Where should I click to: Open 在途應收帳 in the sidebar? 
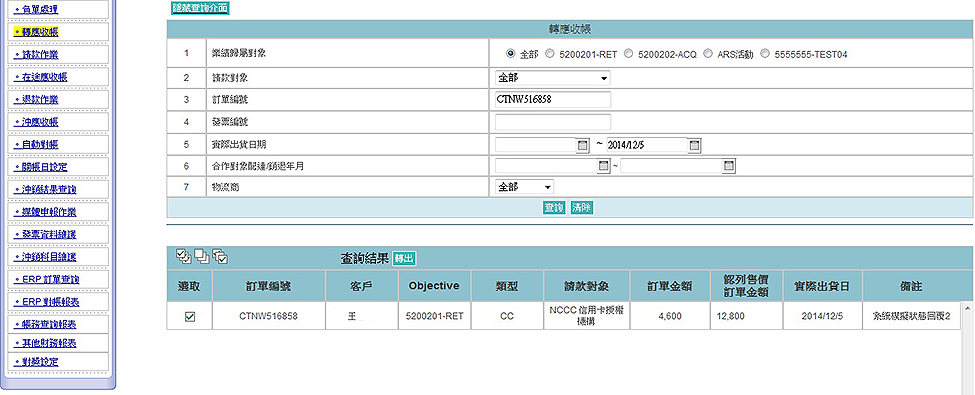[x=40, y=77]
